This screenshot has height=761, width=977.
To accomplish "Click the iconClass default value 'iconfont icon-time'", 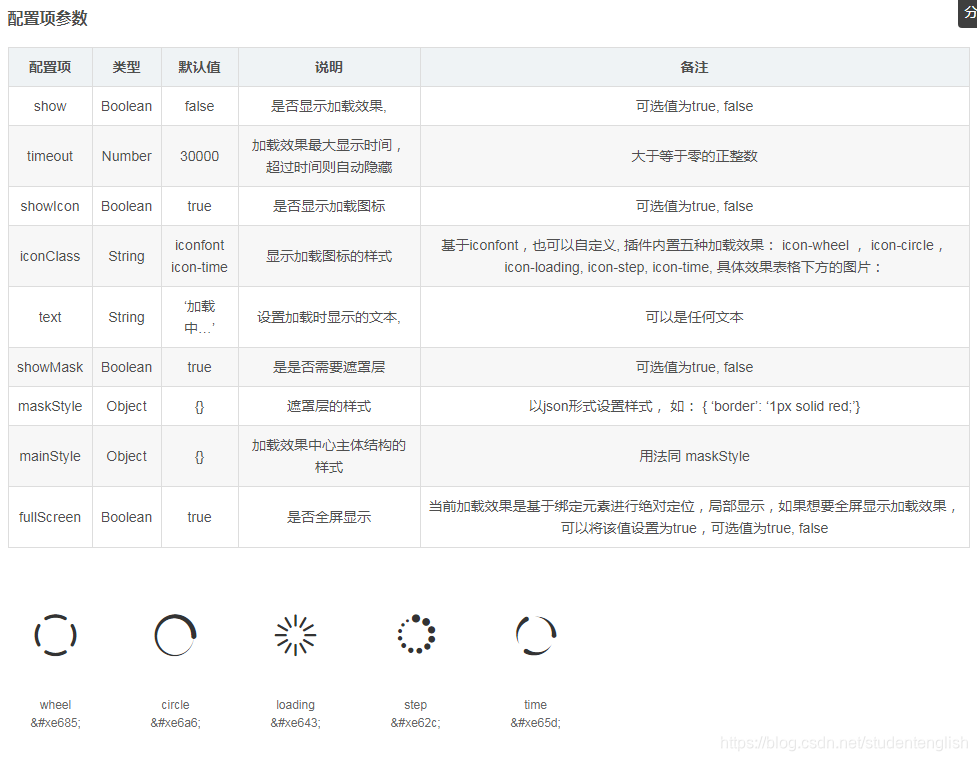I will coord(199,256).
